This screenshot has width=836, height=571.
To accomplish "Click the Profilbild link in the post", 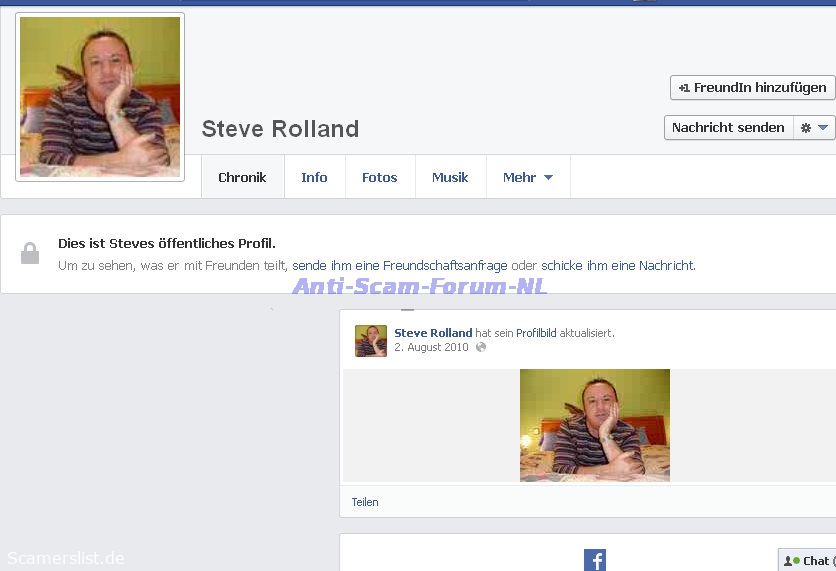I will [536, 333].
